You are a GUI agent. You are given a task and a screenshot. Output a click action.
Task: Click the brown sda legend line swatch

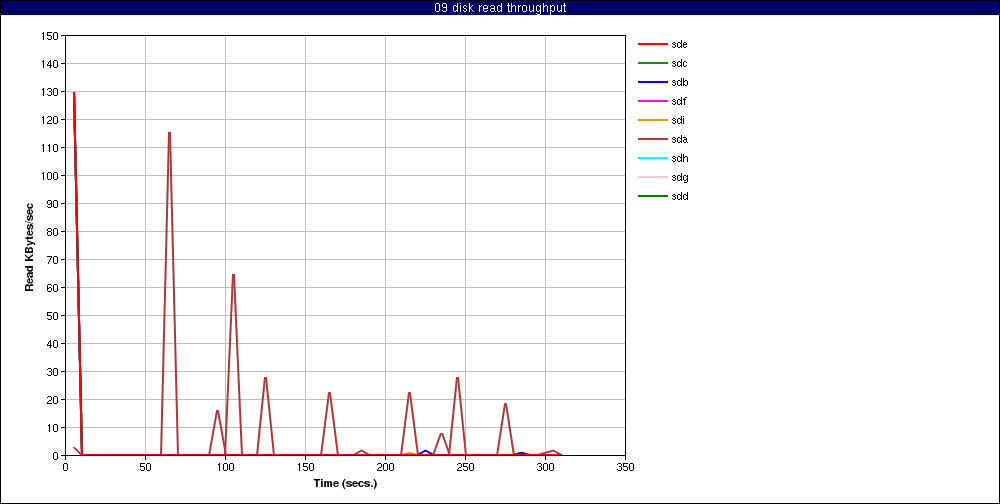(x=652, y=139)
